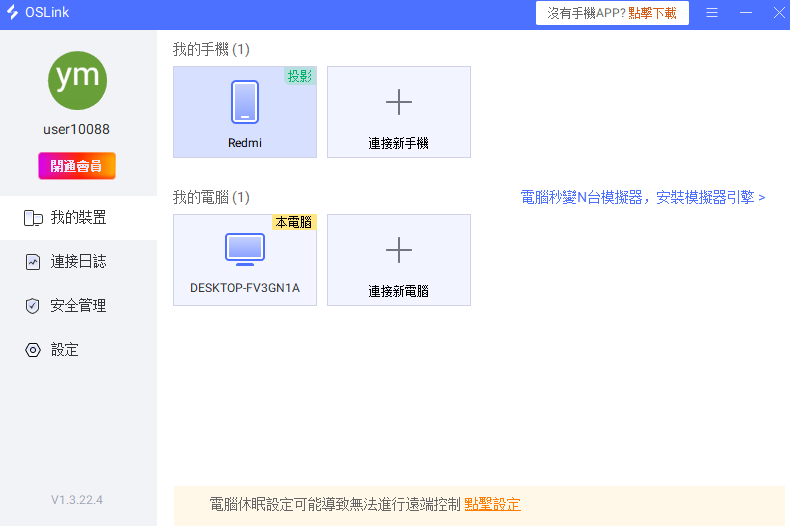
Task: Click the 投影 badge on Redmi
Action: (x=299, y=76)
